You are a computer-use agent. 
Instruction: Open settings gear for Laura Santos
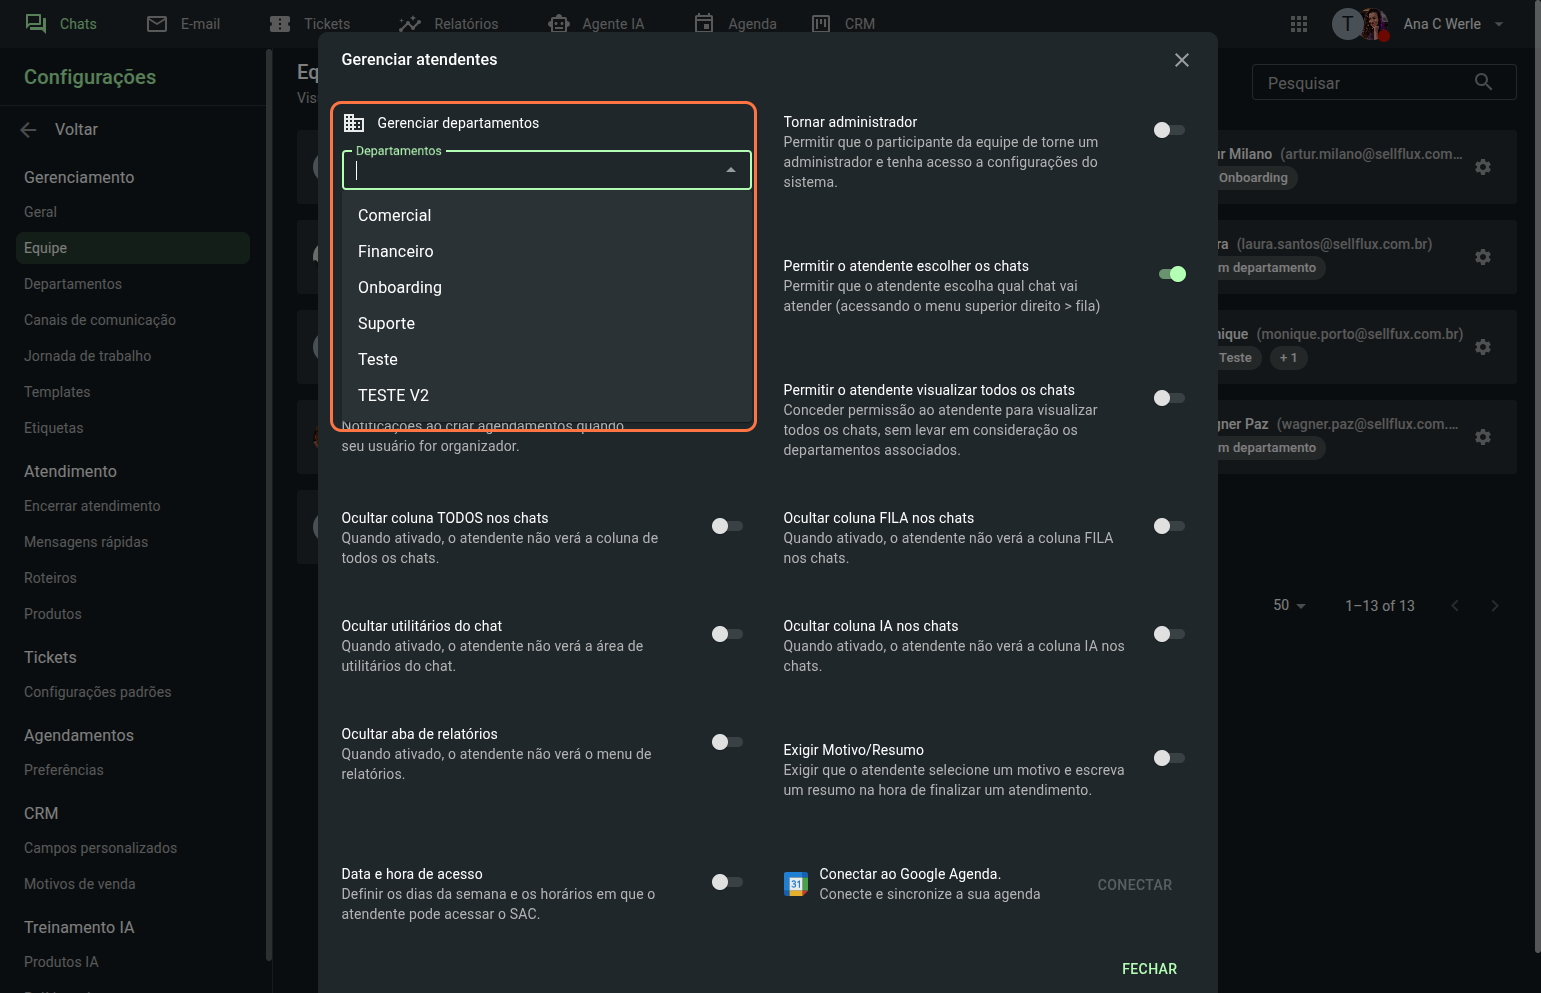1483,257
